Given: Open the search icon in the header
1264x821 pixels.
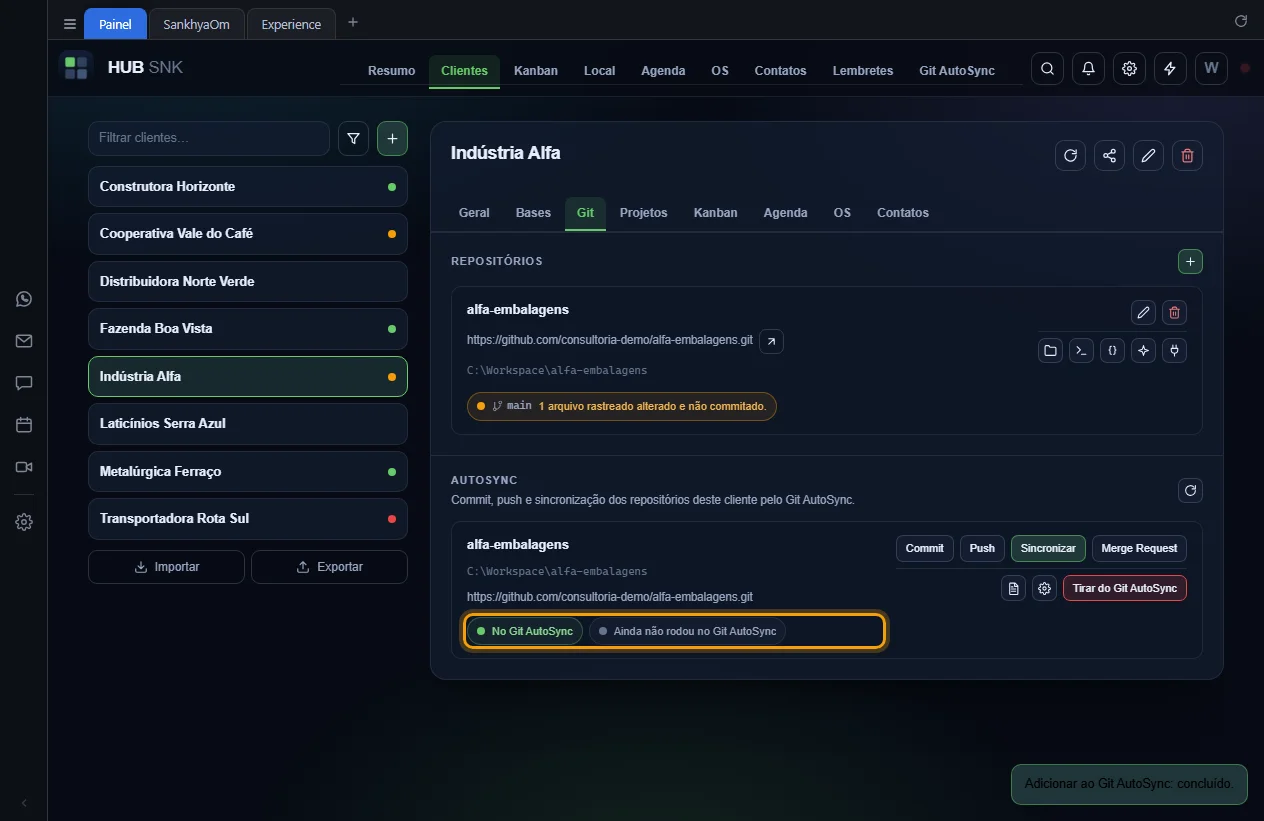Looking at the screenshot, I should (x=1047, y=69).
